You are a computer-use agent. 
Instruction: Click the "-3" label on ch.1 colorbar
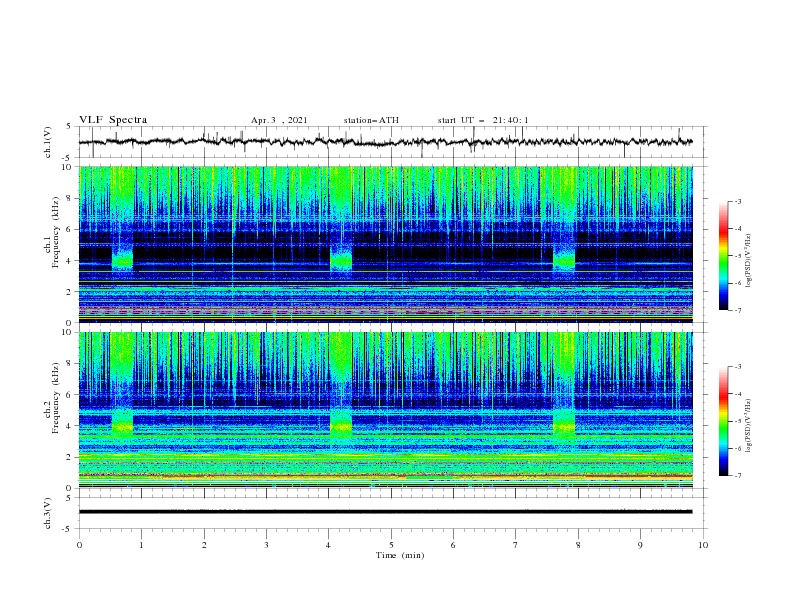(x=737, y=201)
